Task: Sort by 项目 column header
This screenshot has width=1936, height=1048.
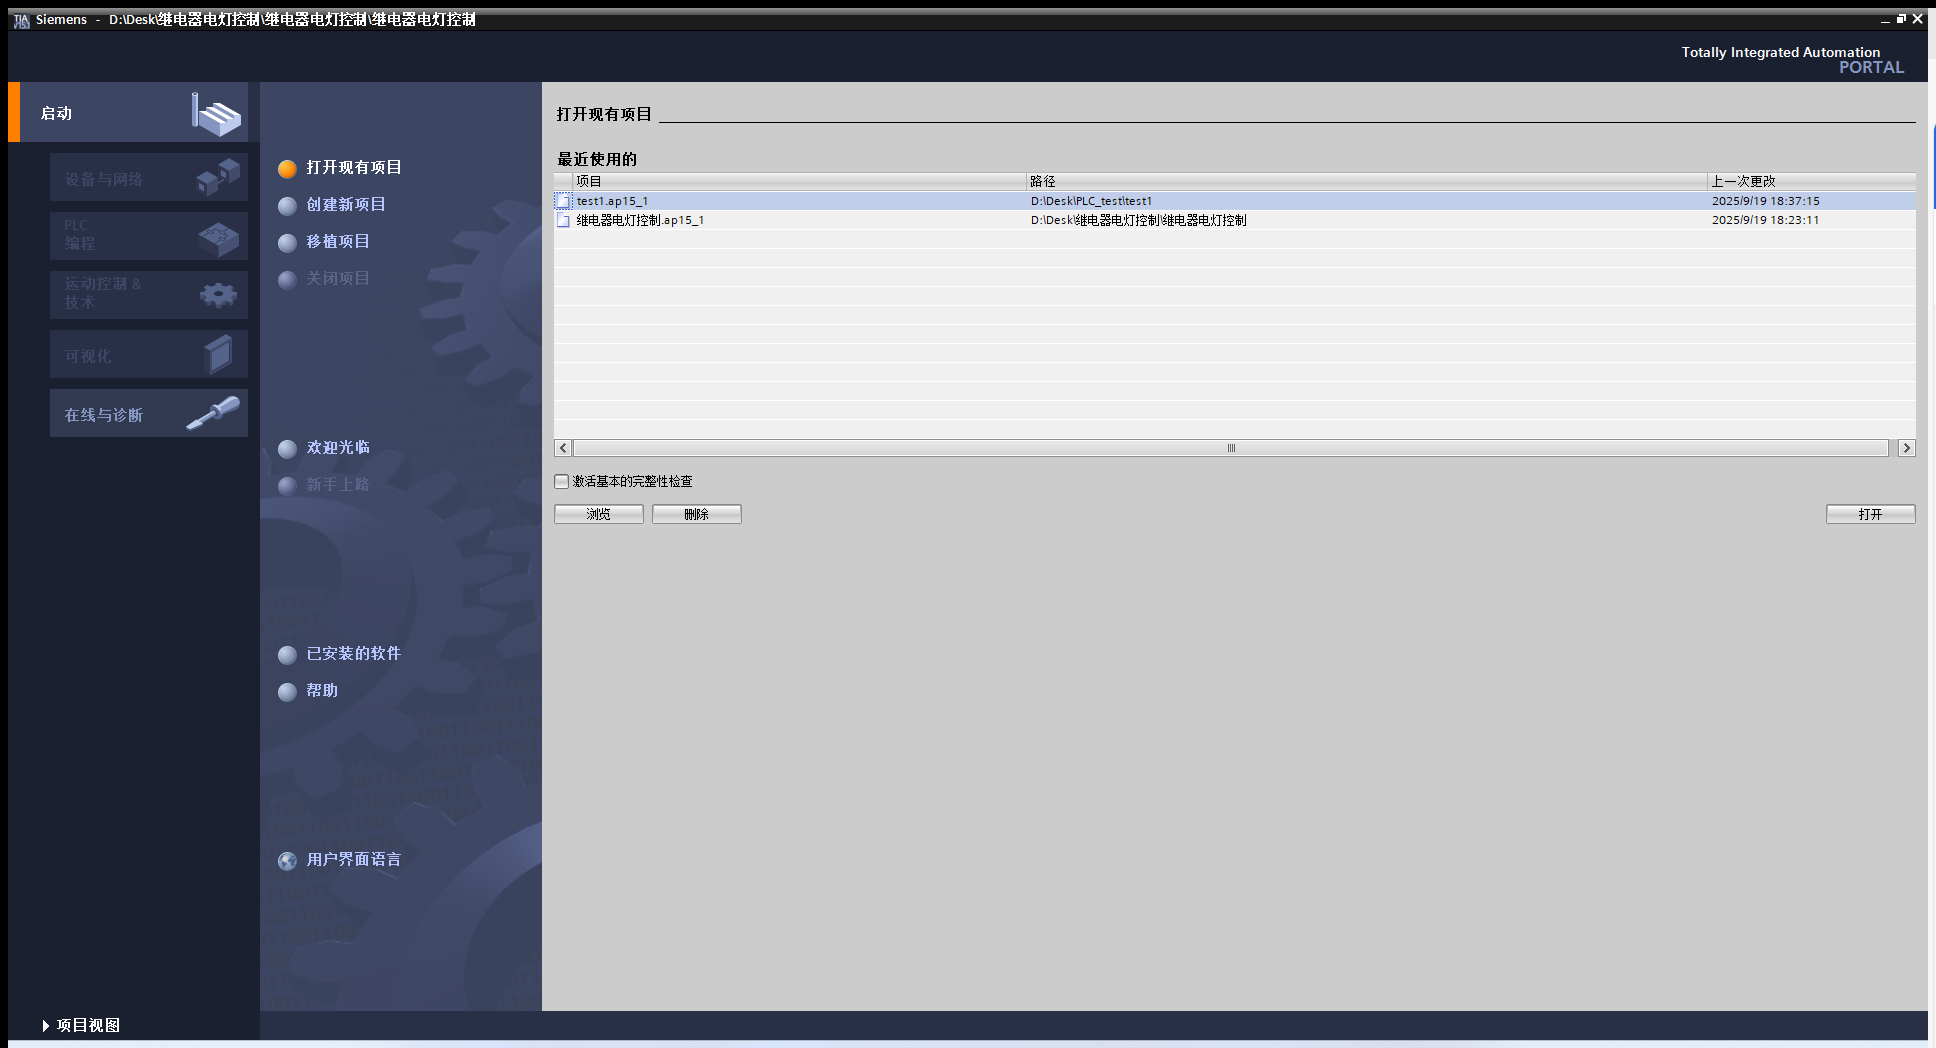Action: (x=799, y=181)
